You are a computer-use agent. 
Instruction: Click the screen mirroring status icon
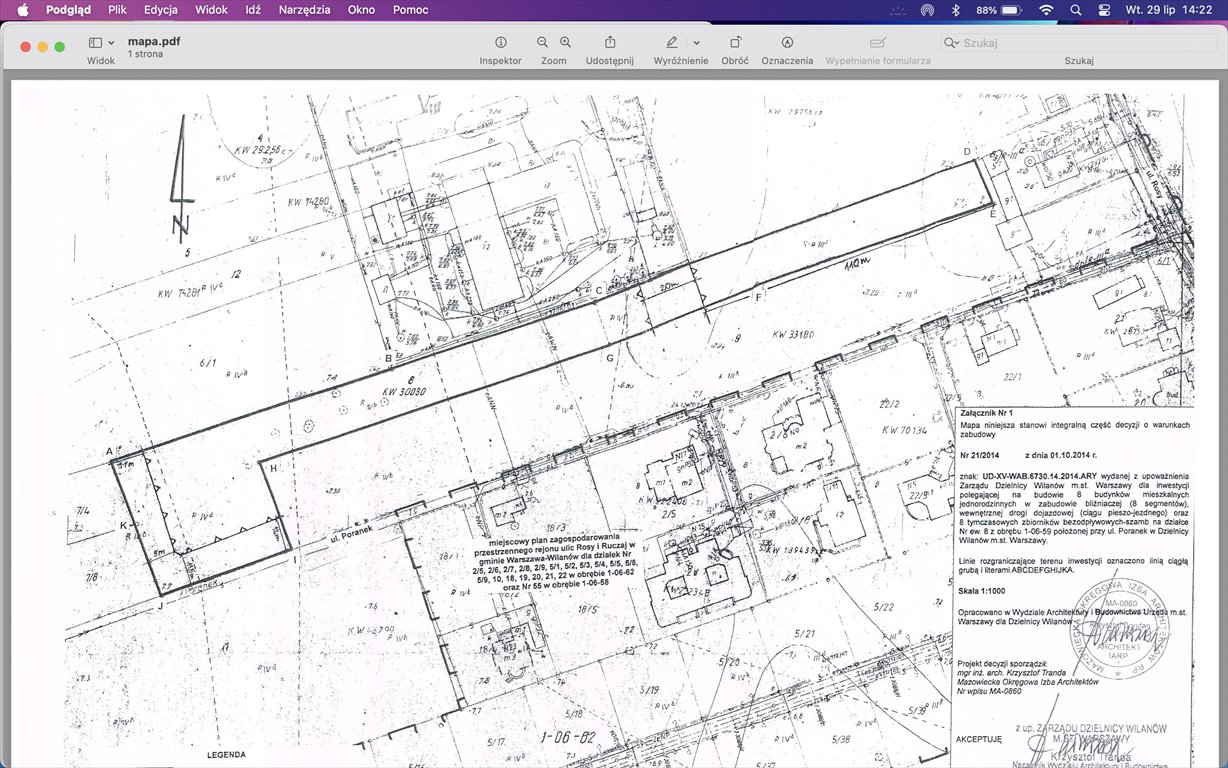[927, 10]
